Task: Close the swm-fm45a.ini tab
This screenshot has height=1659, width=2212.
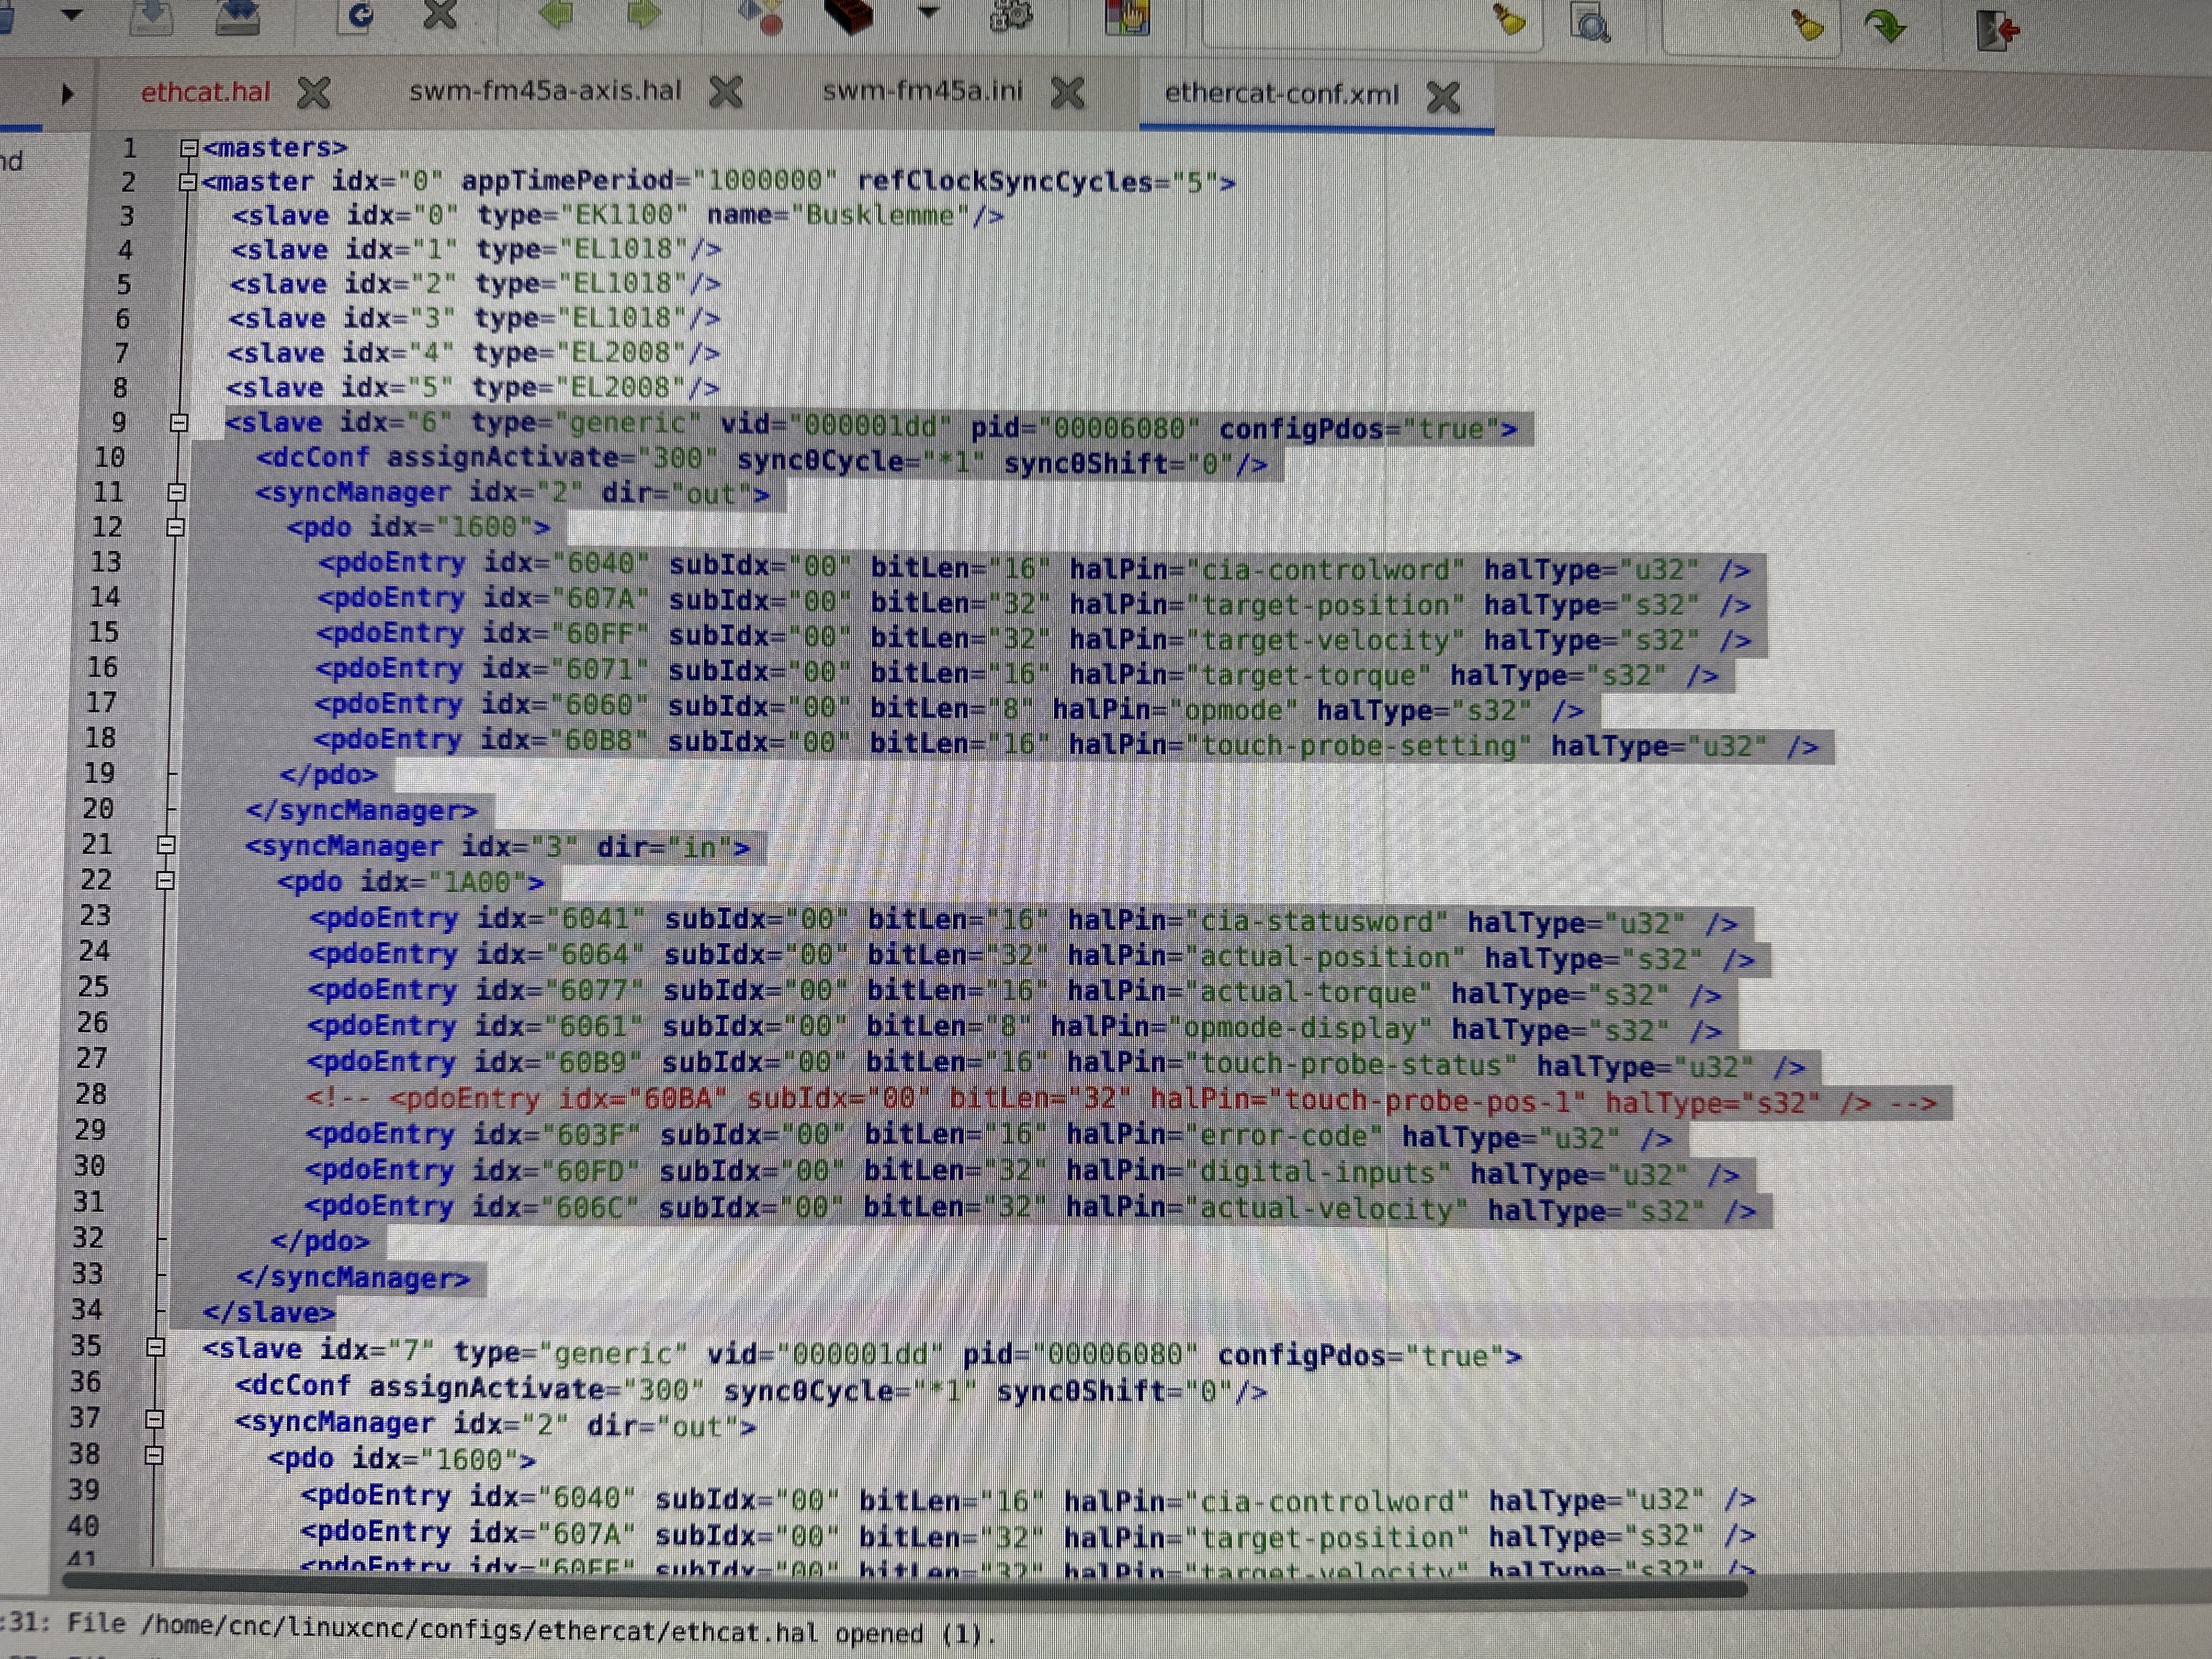Action: [x=1068, y=94]
